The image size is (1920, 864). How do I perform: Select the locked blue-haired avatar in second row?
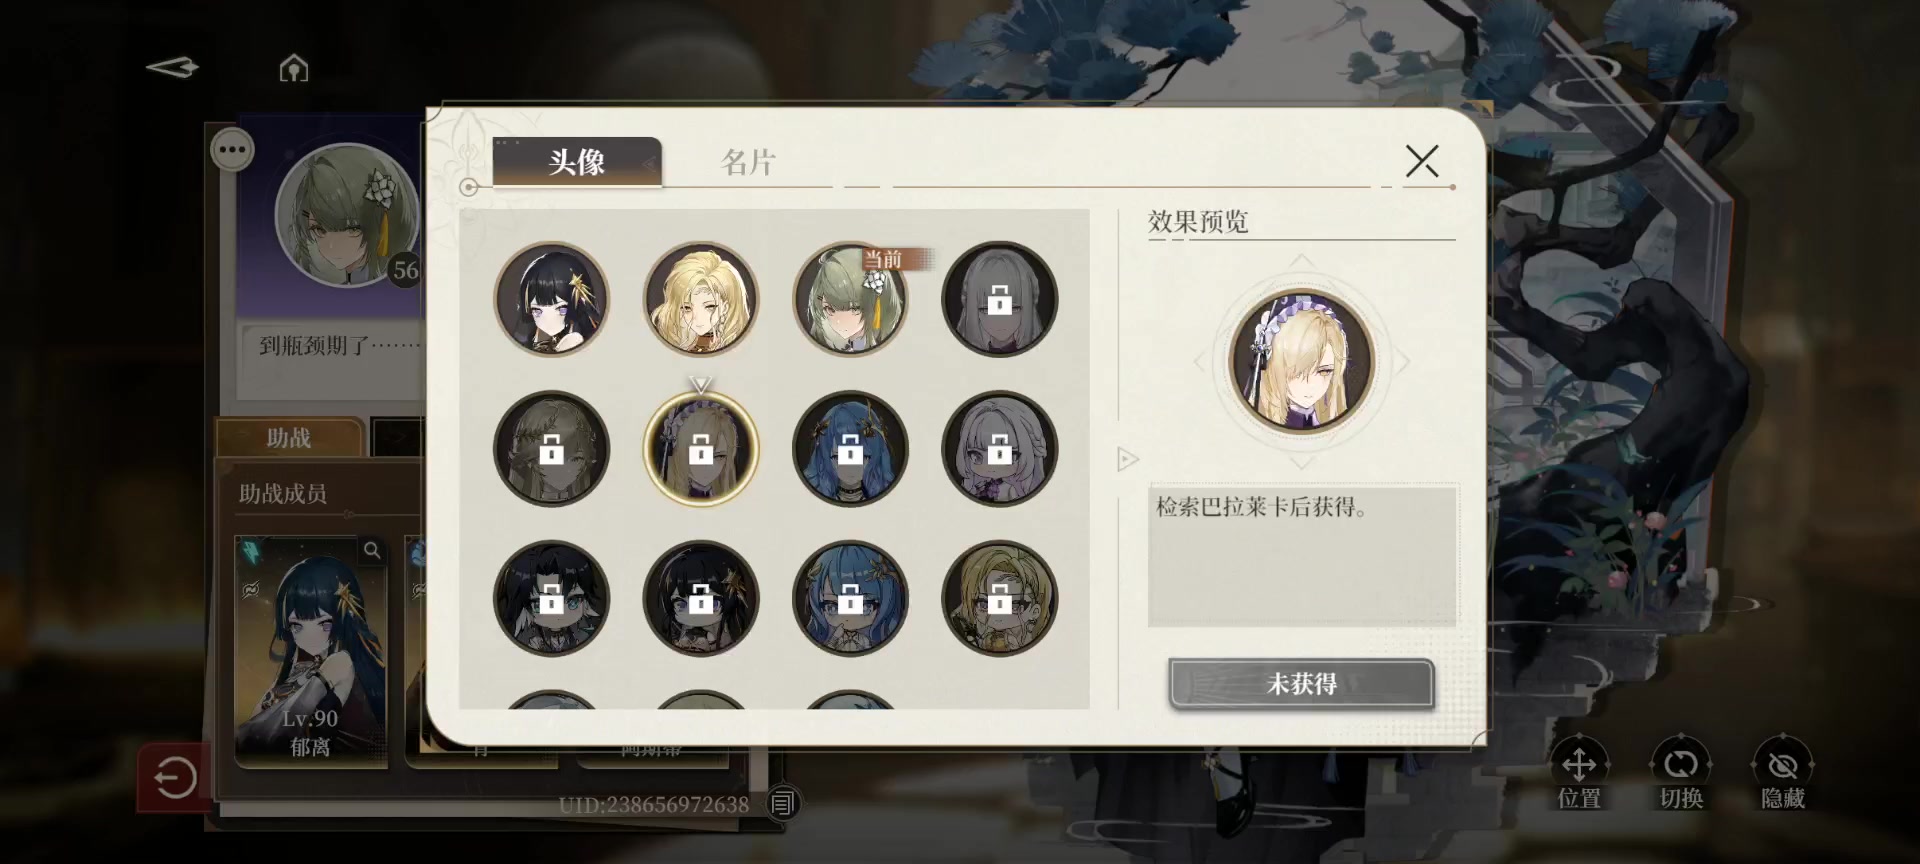coord(850,449)
